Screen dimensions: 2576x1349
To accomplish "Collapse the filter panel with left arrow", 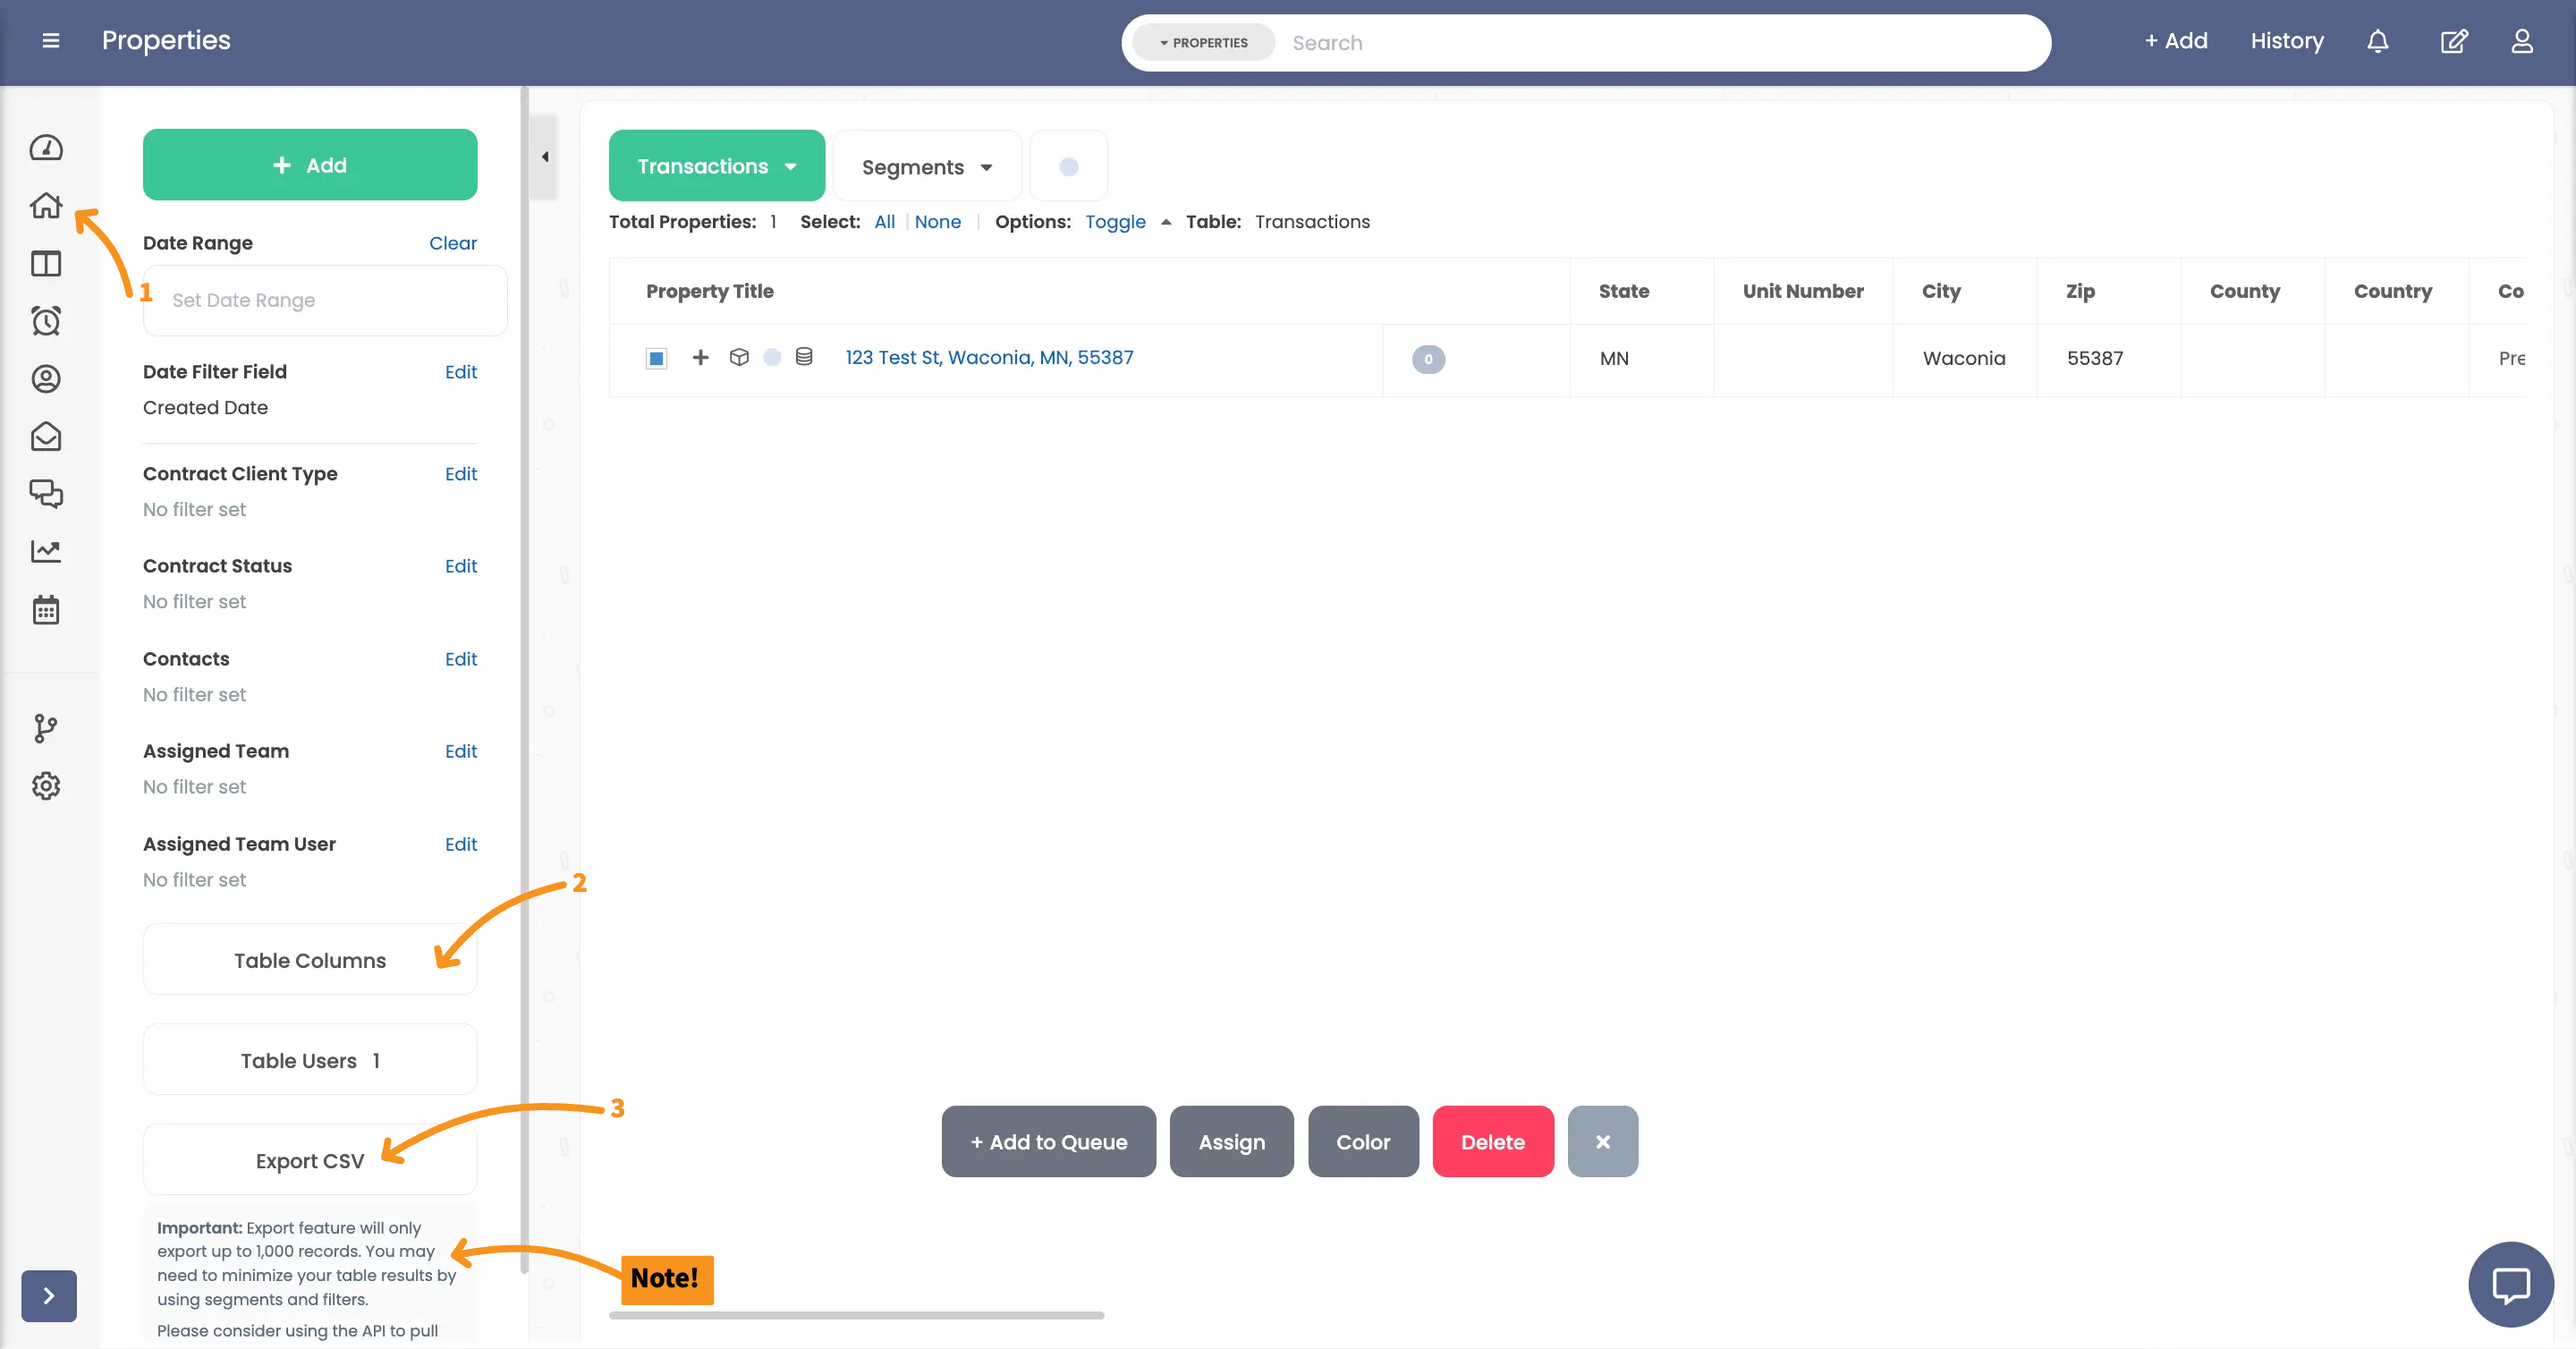I will point(545,157).
